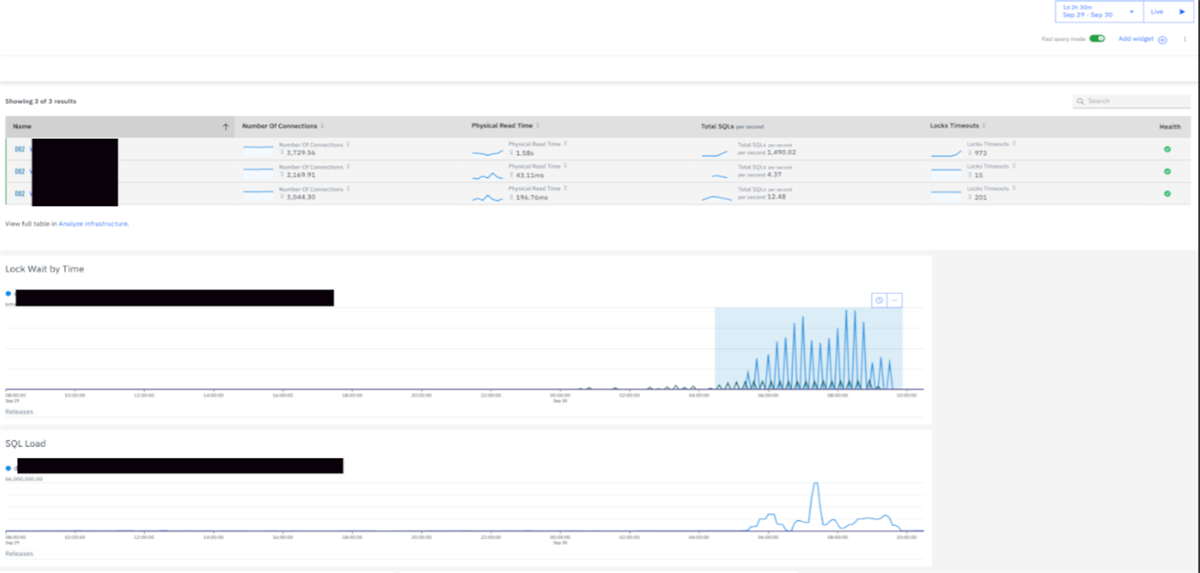The width and height of the screenshot is (1200, 573).
Task: Click the highlighted time selection on Lock Wait chart
Action: 808,348
